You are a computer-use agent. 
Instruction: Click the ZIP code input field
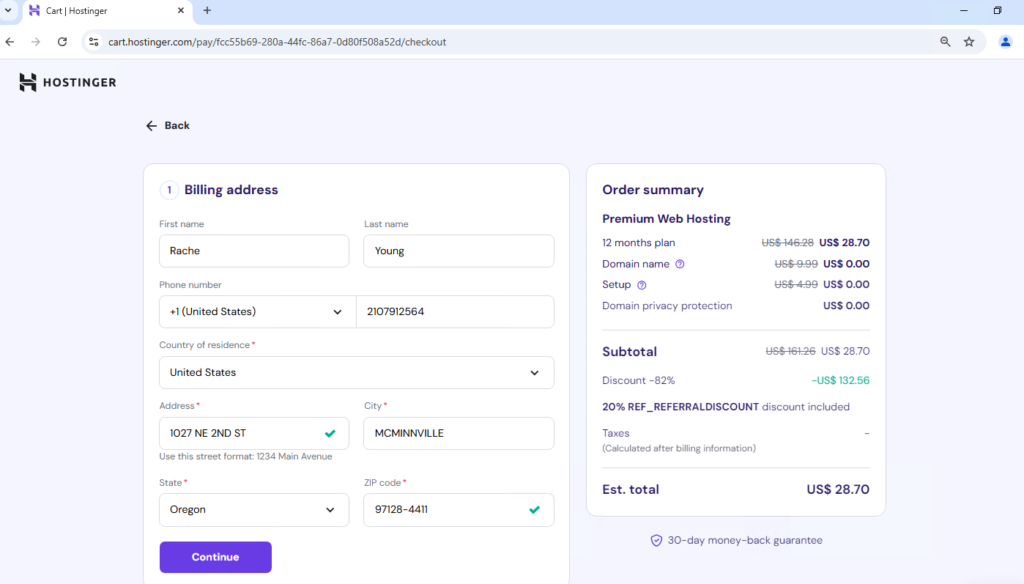coord(445,510)
